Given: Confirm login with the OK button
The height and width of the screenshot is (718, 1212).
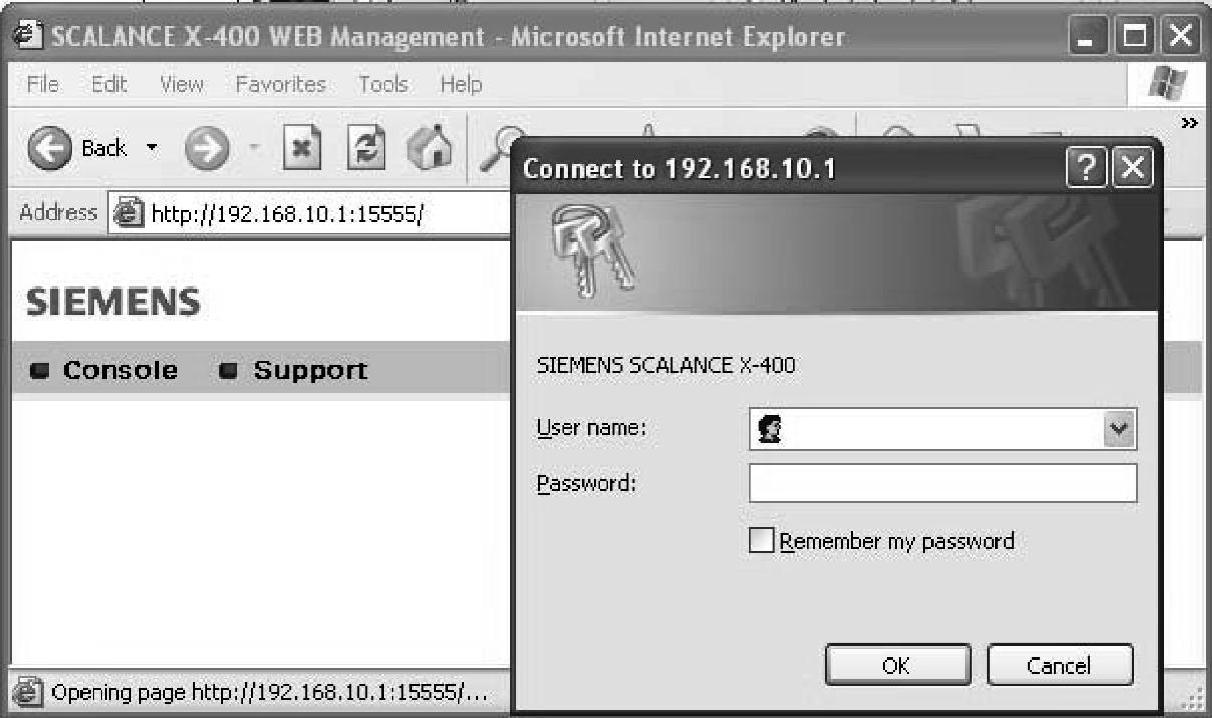Looking at the screenshot, I should [897, 665].
